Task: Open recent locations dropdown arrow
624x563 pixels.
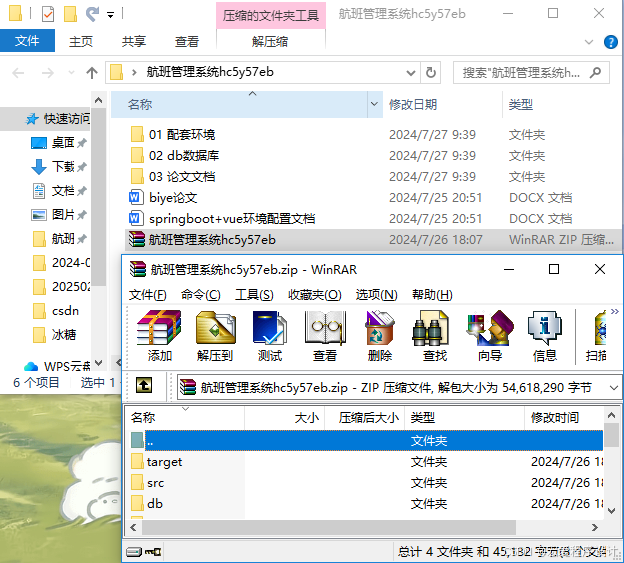Action: tap(71, 73)
